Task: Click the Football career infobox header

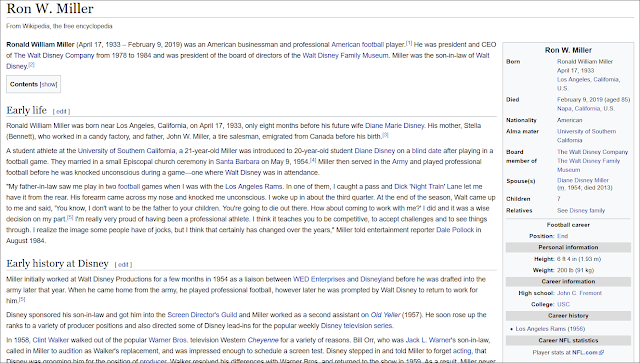Action: 568,225
